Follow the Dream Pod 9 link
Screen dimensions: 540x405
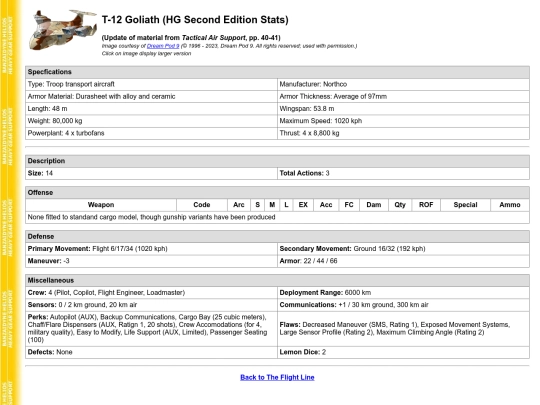[163, 46]
